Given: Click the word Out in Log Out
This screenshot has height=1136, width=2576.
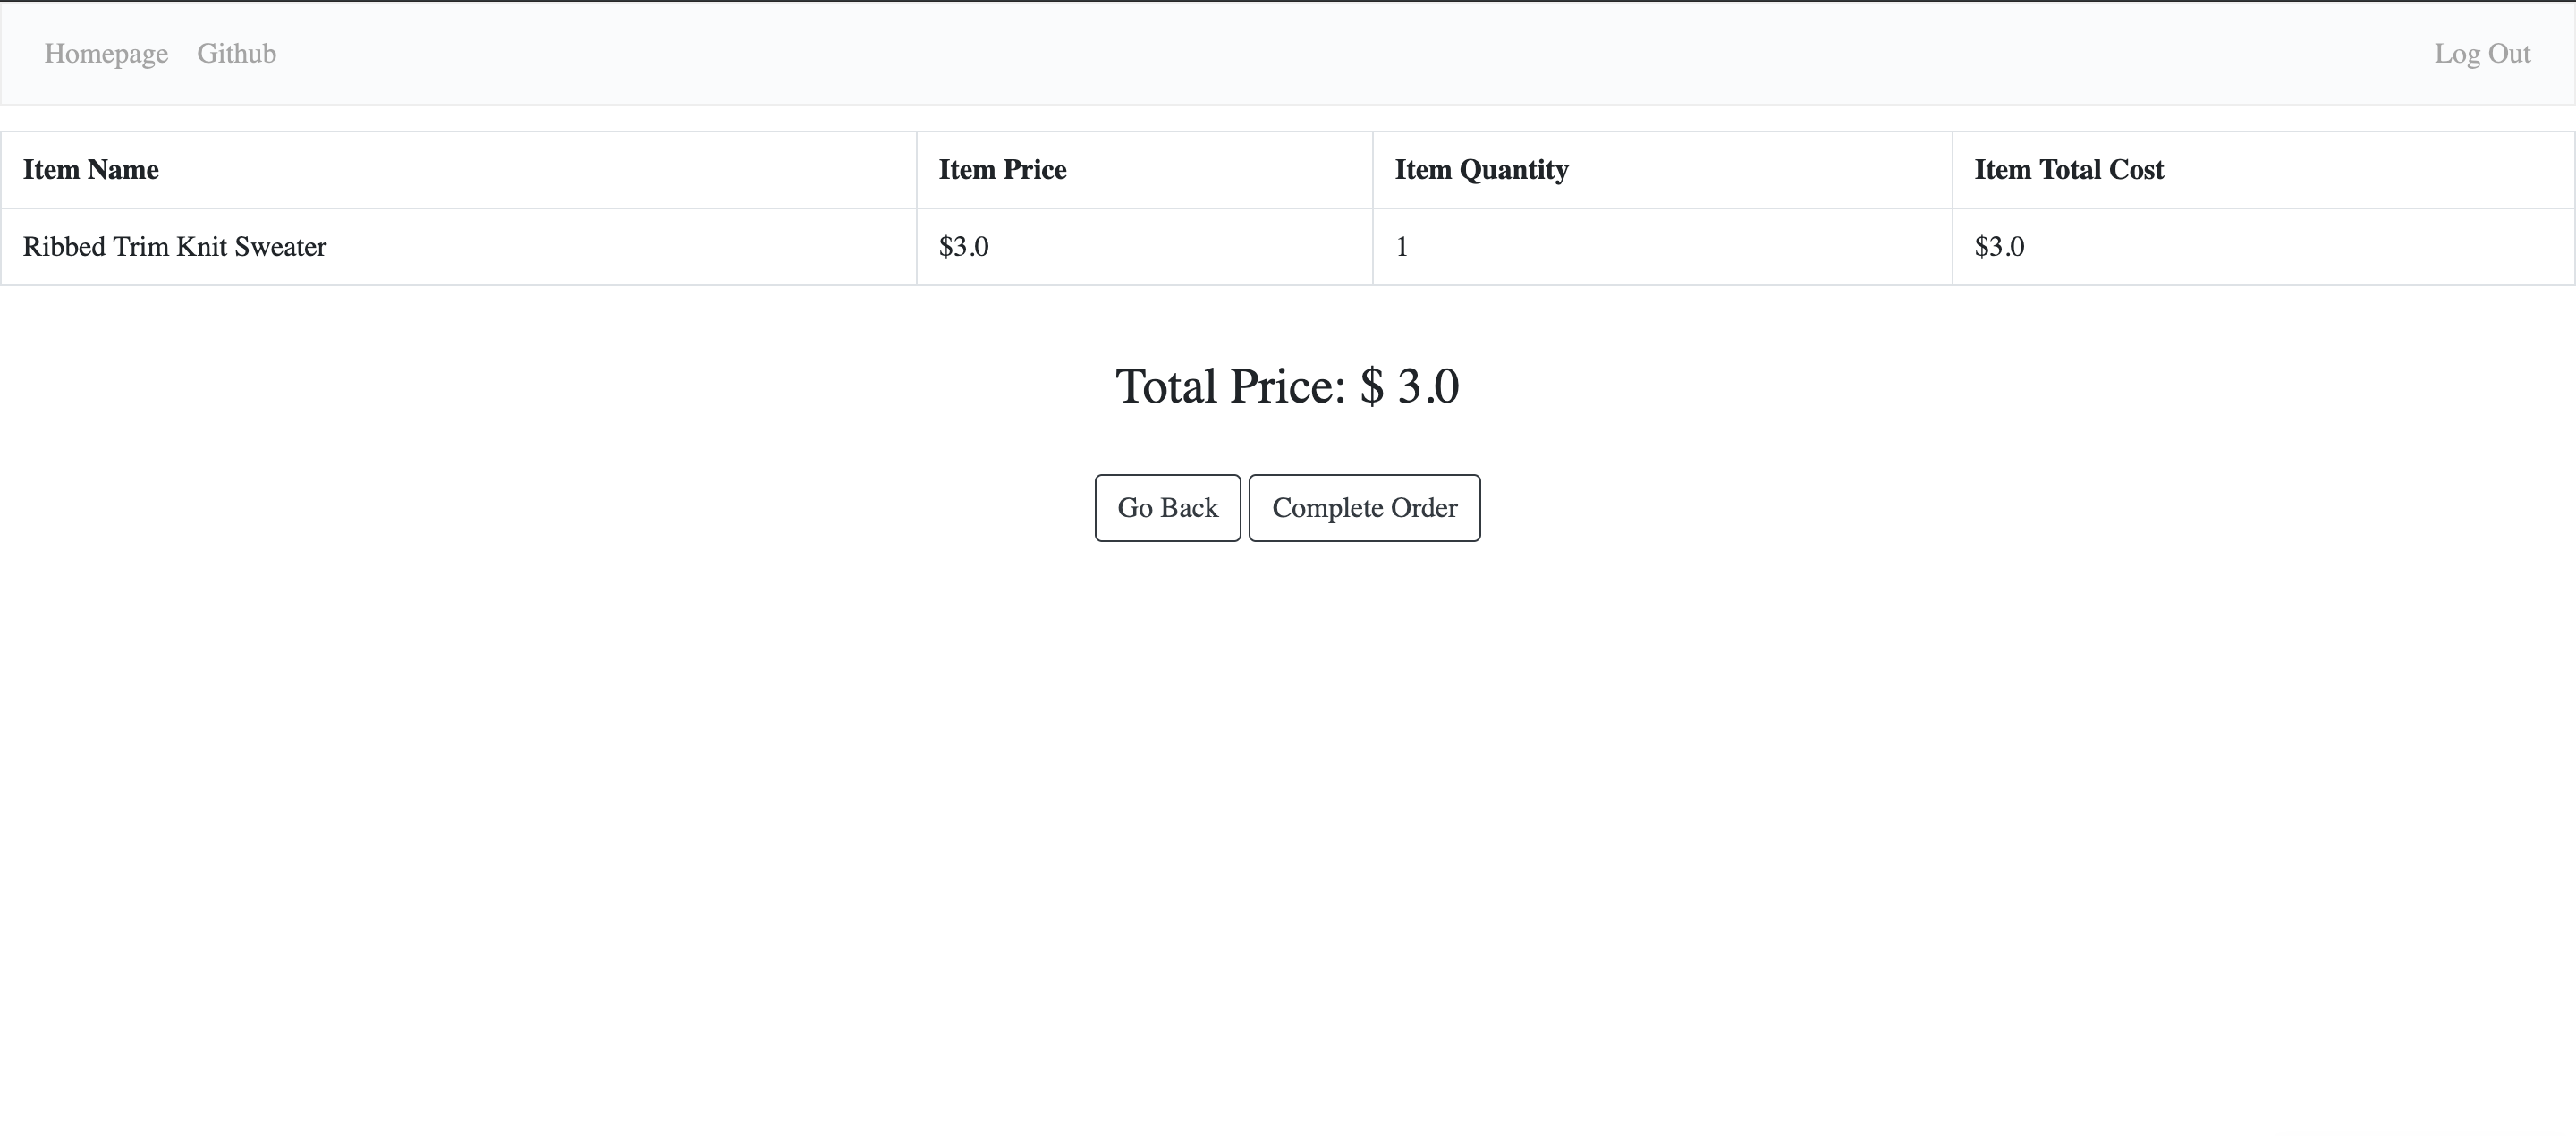Looking at the screenshot, I should tap(2509, 53).
